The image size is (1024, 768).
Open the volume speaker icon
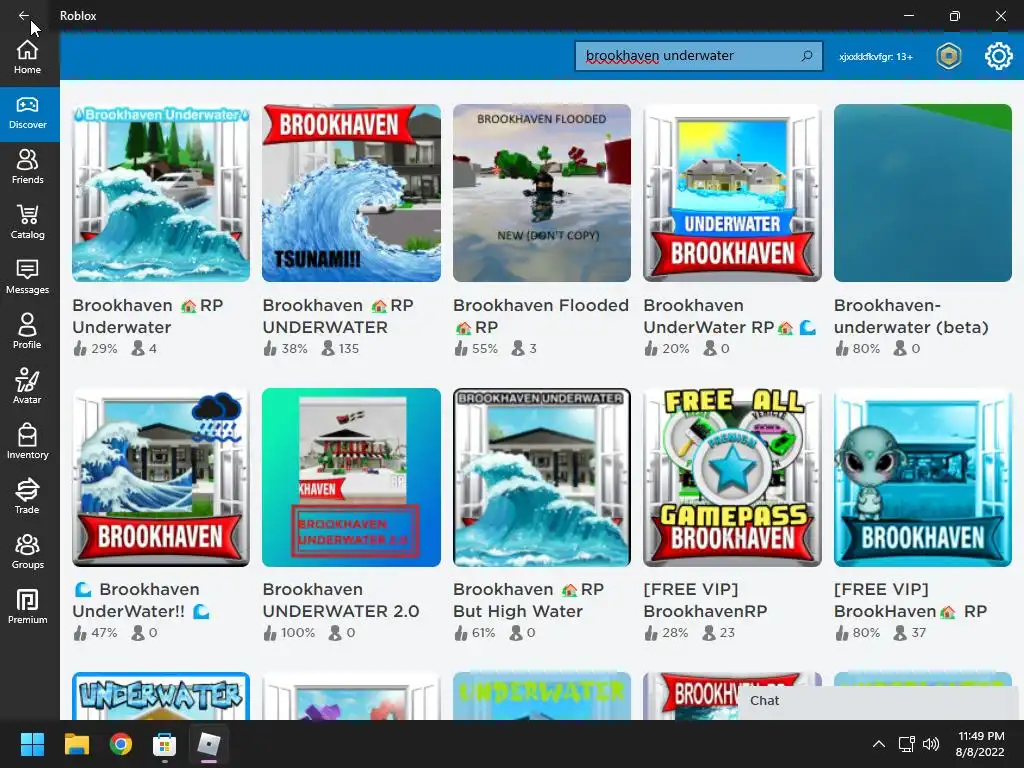point(931,744)
